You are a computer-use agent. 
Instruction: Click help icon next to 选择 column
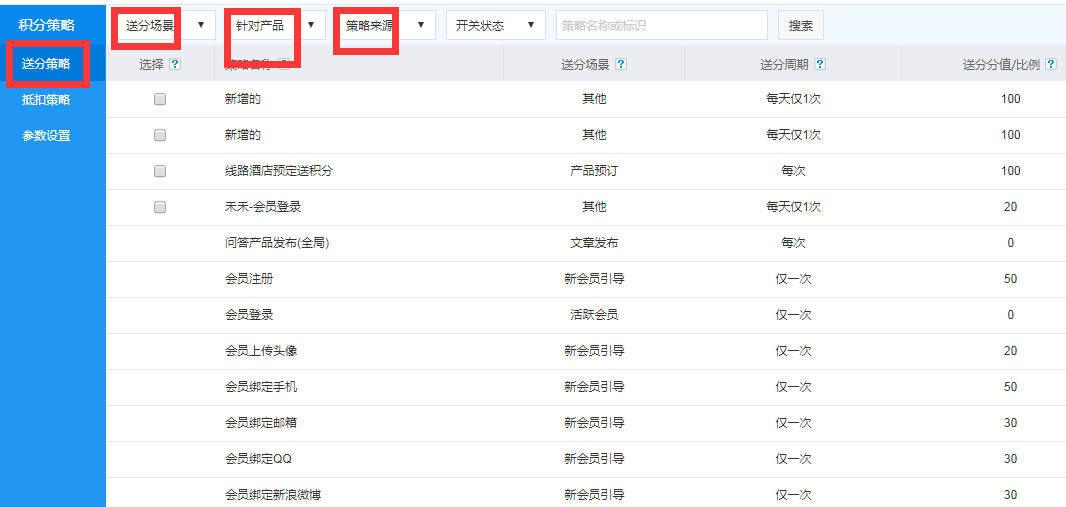(x=175, y=64)
